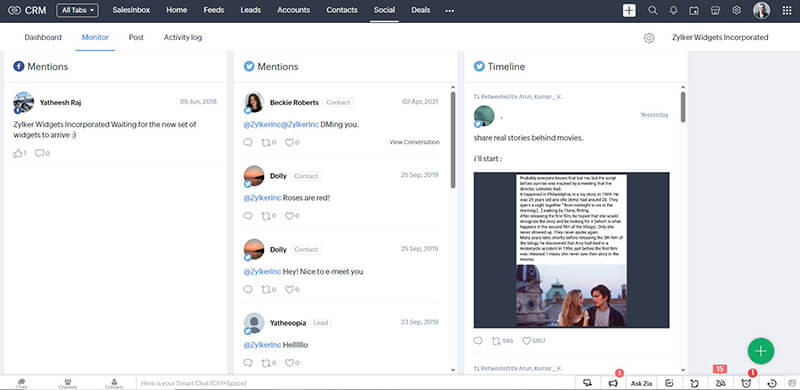This screenshot has height=390, width=800.
Task: Reply to Dolly's 'Roses are red!' tweet
Action: (x=248, y=216)
